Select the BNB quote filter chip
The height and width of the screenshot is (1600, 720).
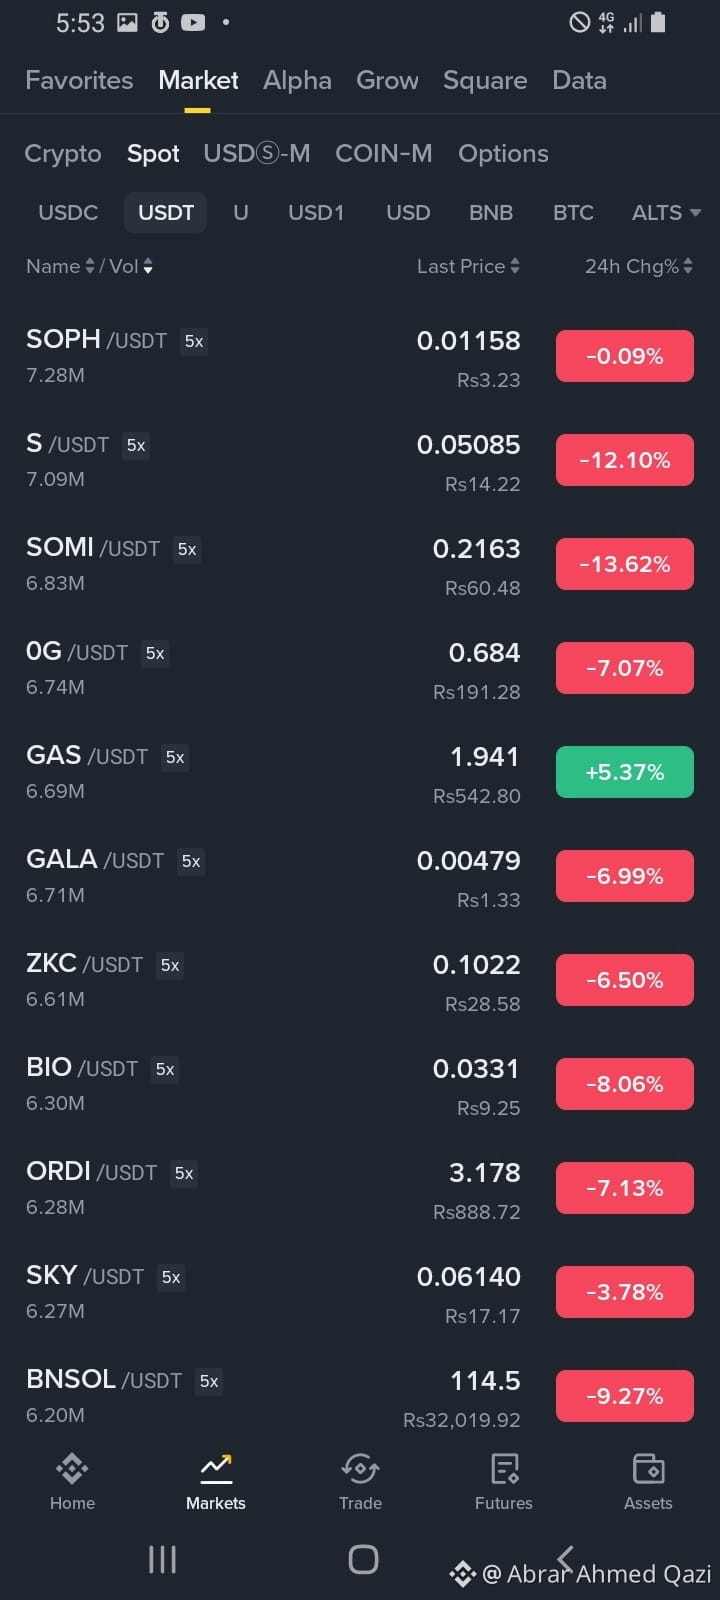pos(491,212)
